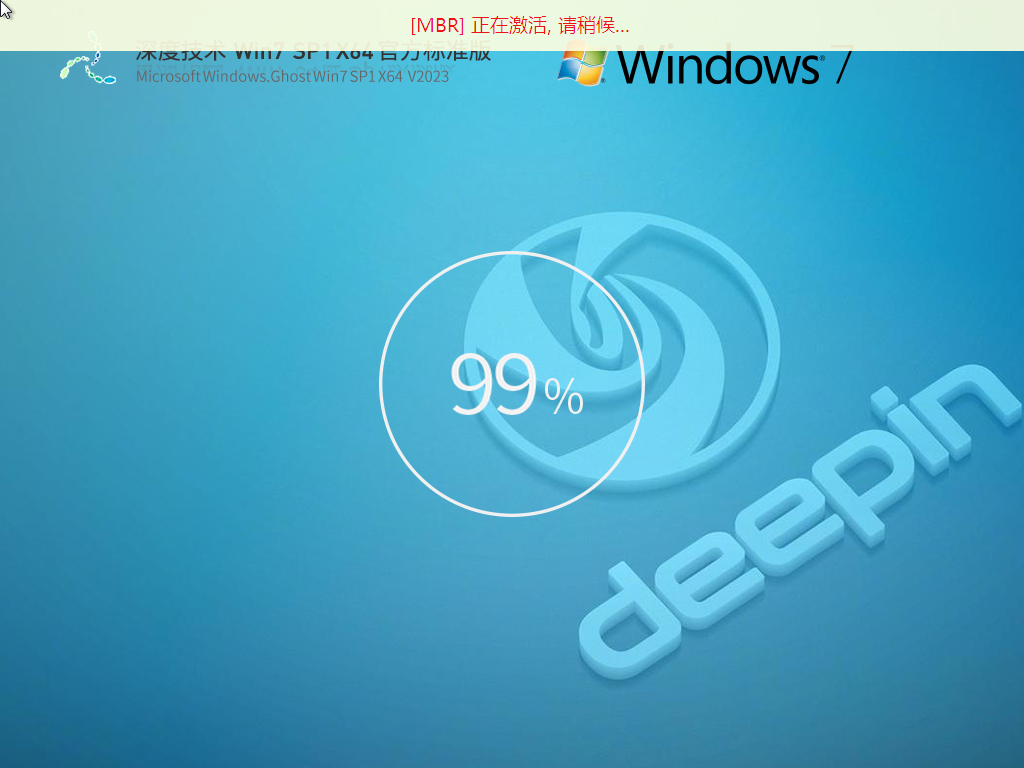Click the "7" in the Windows 7 wordmark

[841, 67]
